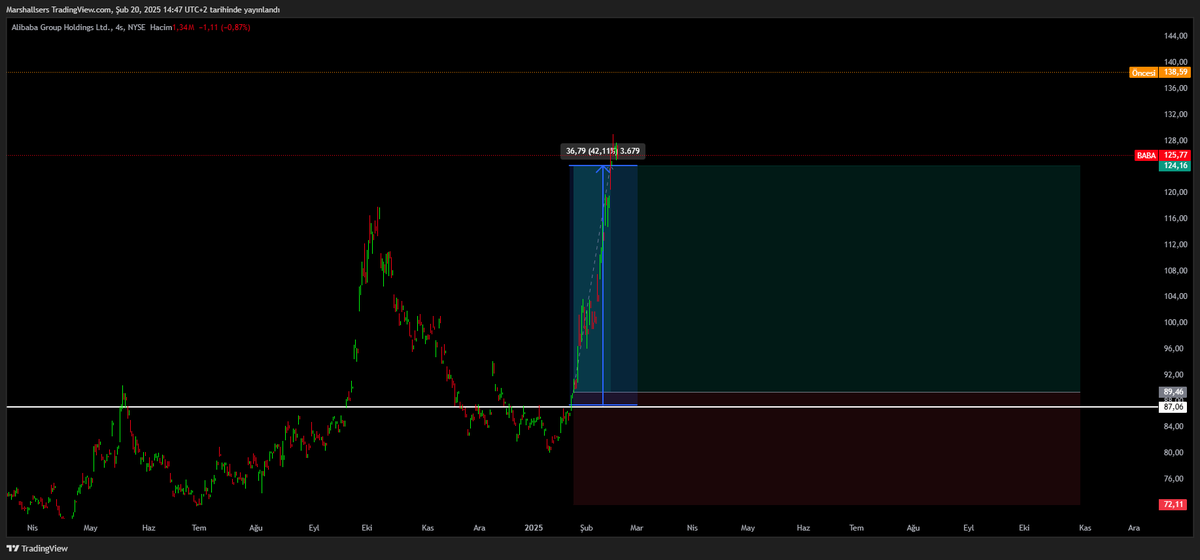Click the 80,00 price axis label
The height and width of the screenshot is (560, 1200).
click(x=1174, y=452)
